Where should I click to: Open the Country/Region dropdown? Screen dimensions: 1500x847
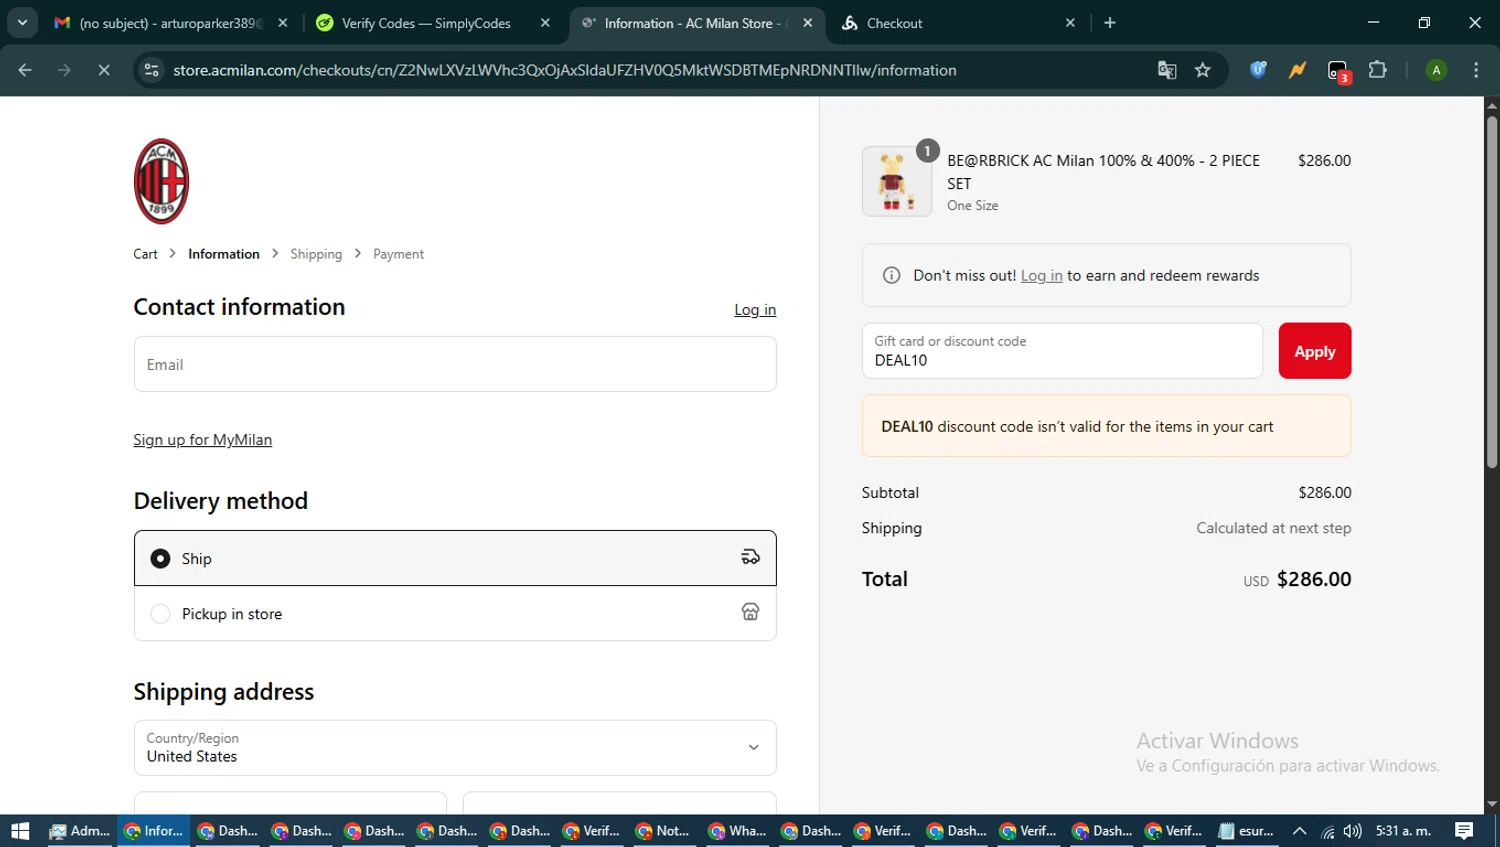point(455,748)
